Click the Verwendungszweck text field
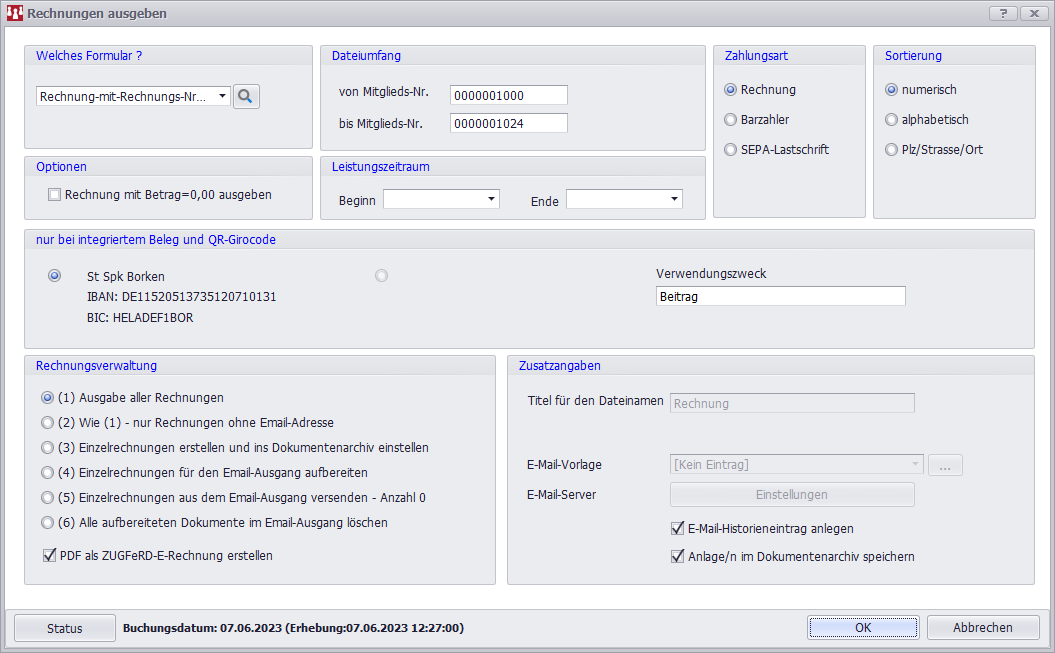Viewport: 1055px width, 653px height. [780, 297]
